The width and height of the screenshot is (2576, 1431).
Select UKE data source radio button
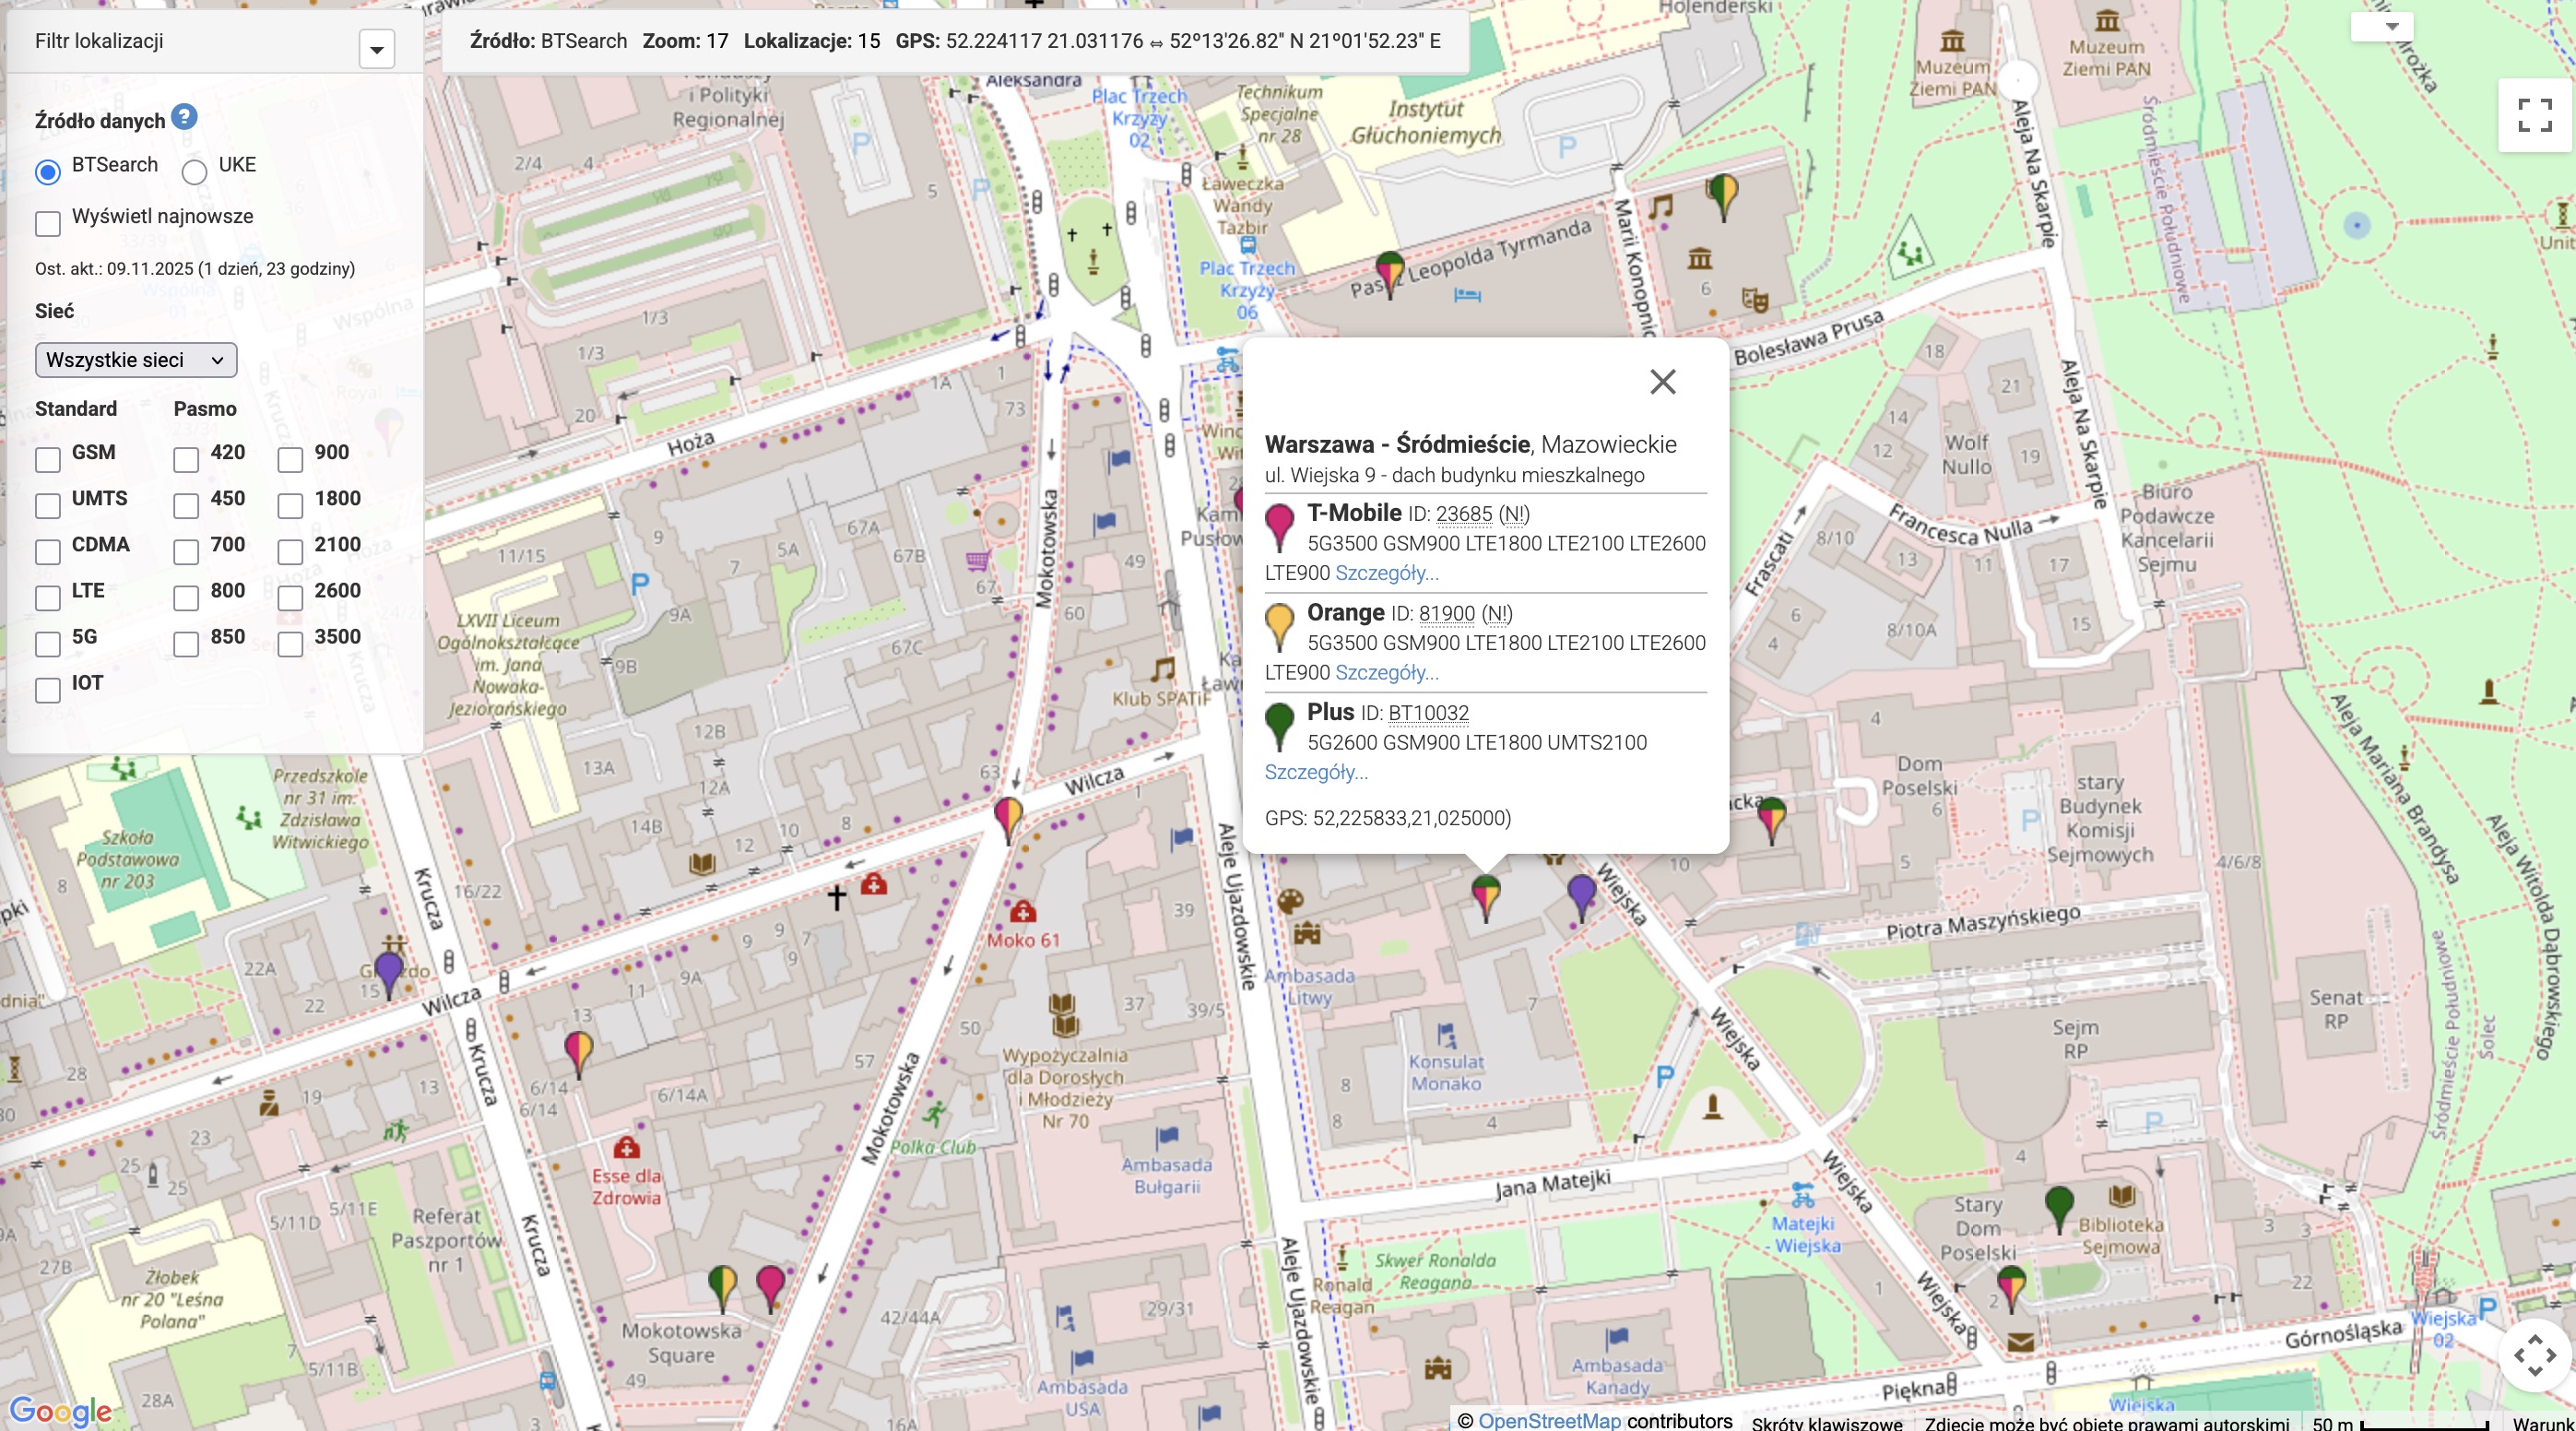point(194,172)
